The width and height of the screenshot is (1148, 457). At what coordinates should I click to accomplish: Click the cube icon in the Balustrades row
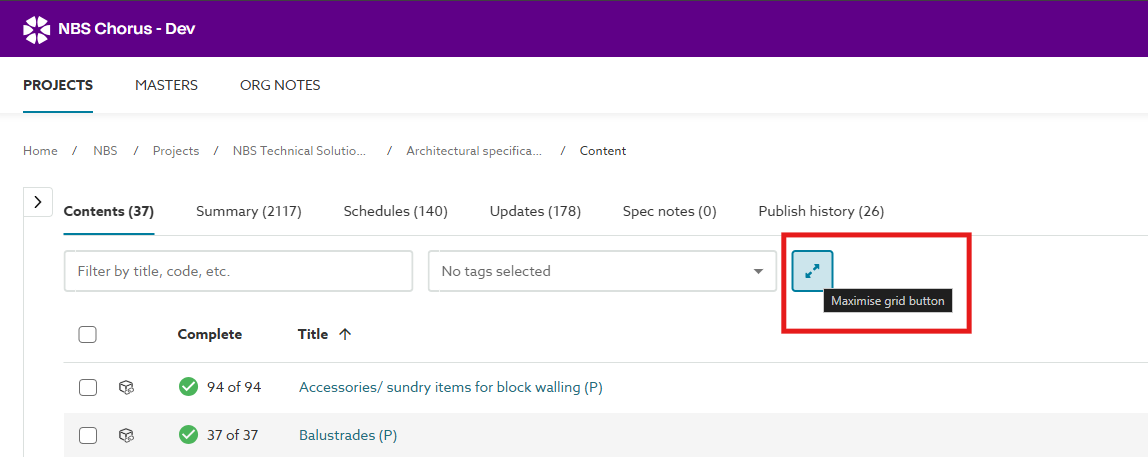[126, 435]
